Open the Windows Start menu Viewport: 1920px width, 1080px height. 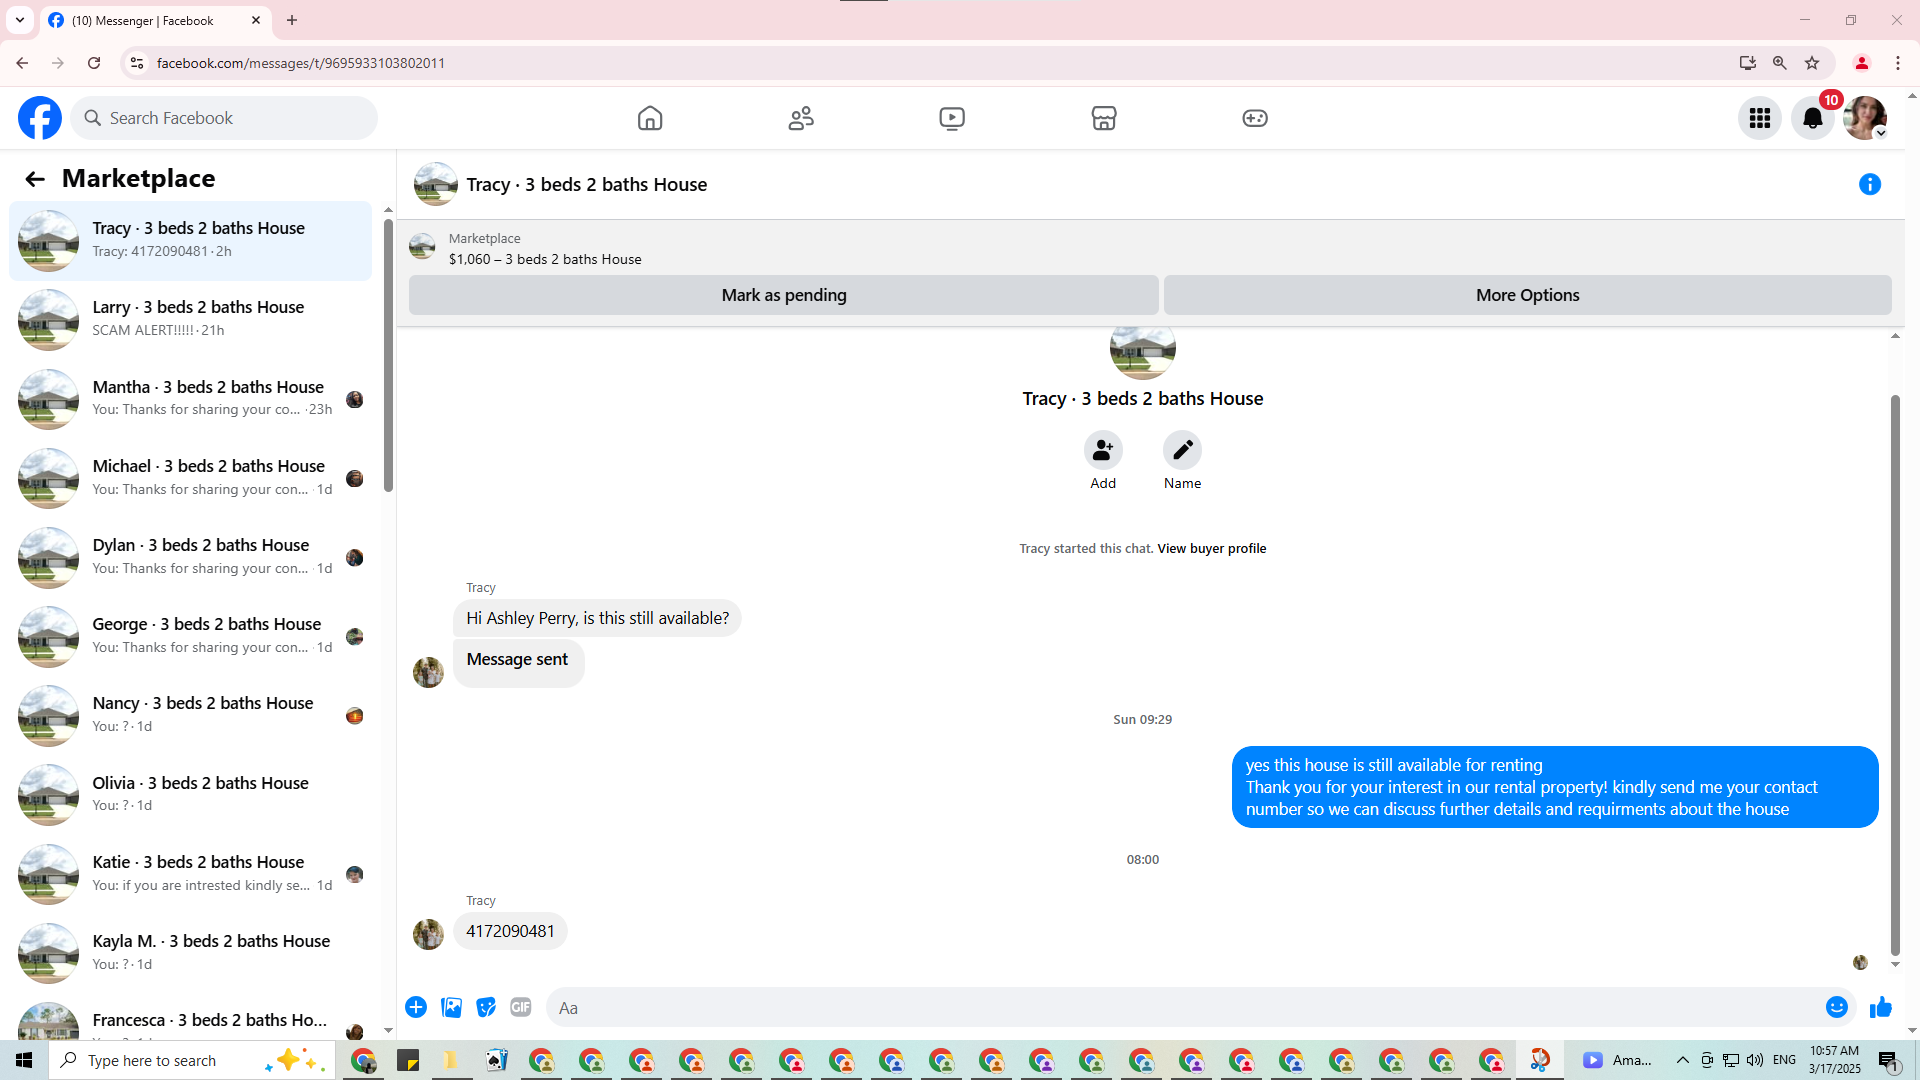tap(24, 1060)
